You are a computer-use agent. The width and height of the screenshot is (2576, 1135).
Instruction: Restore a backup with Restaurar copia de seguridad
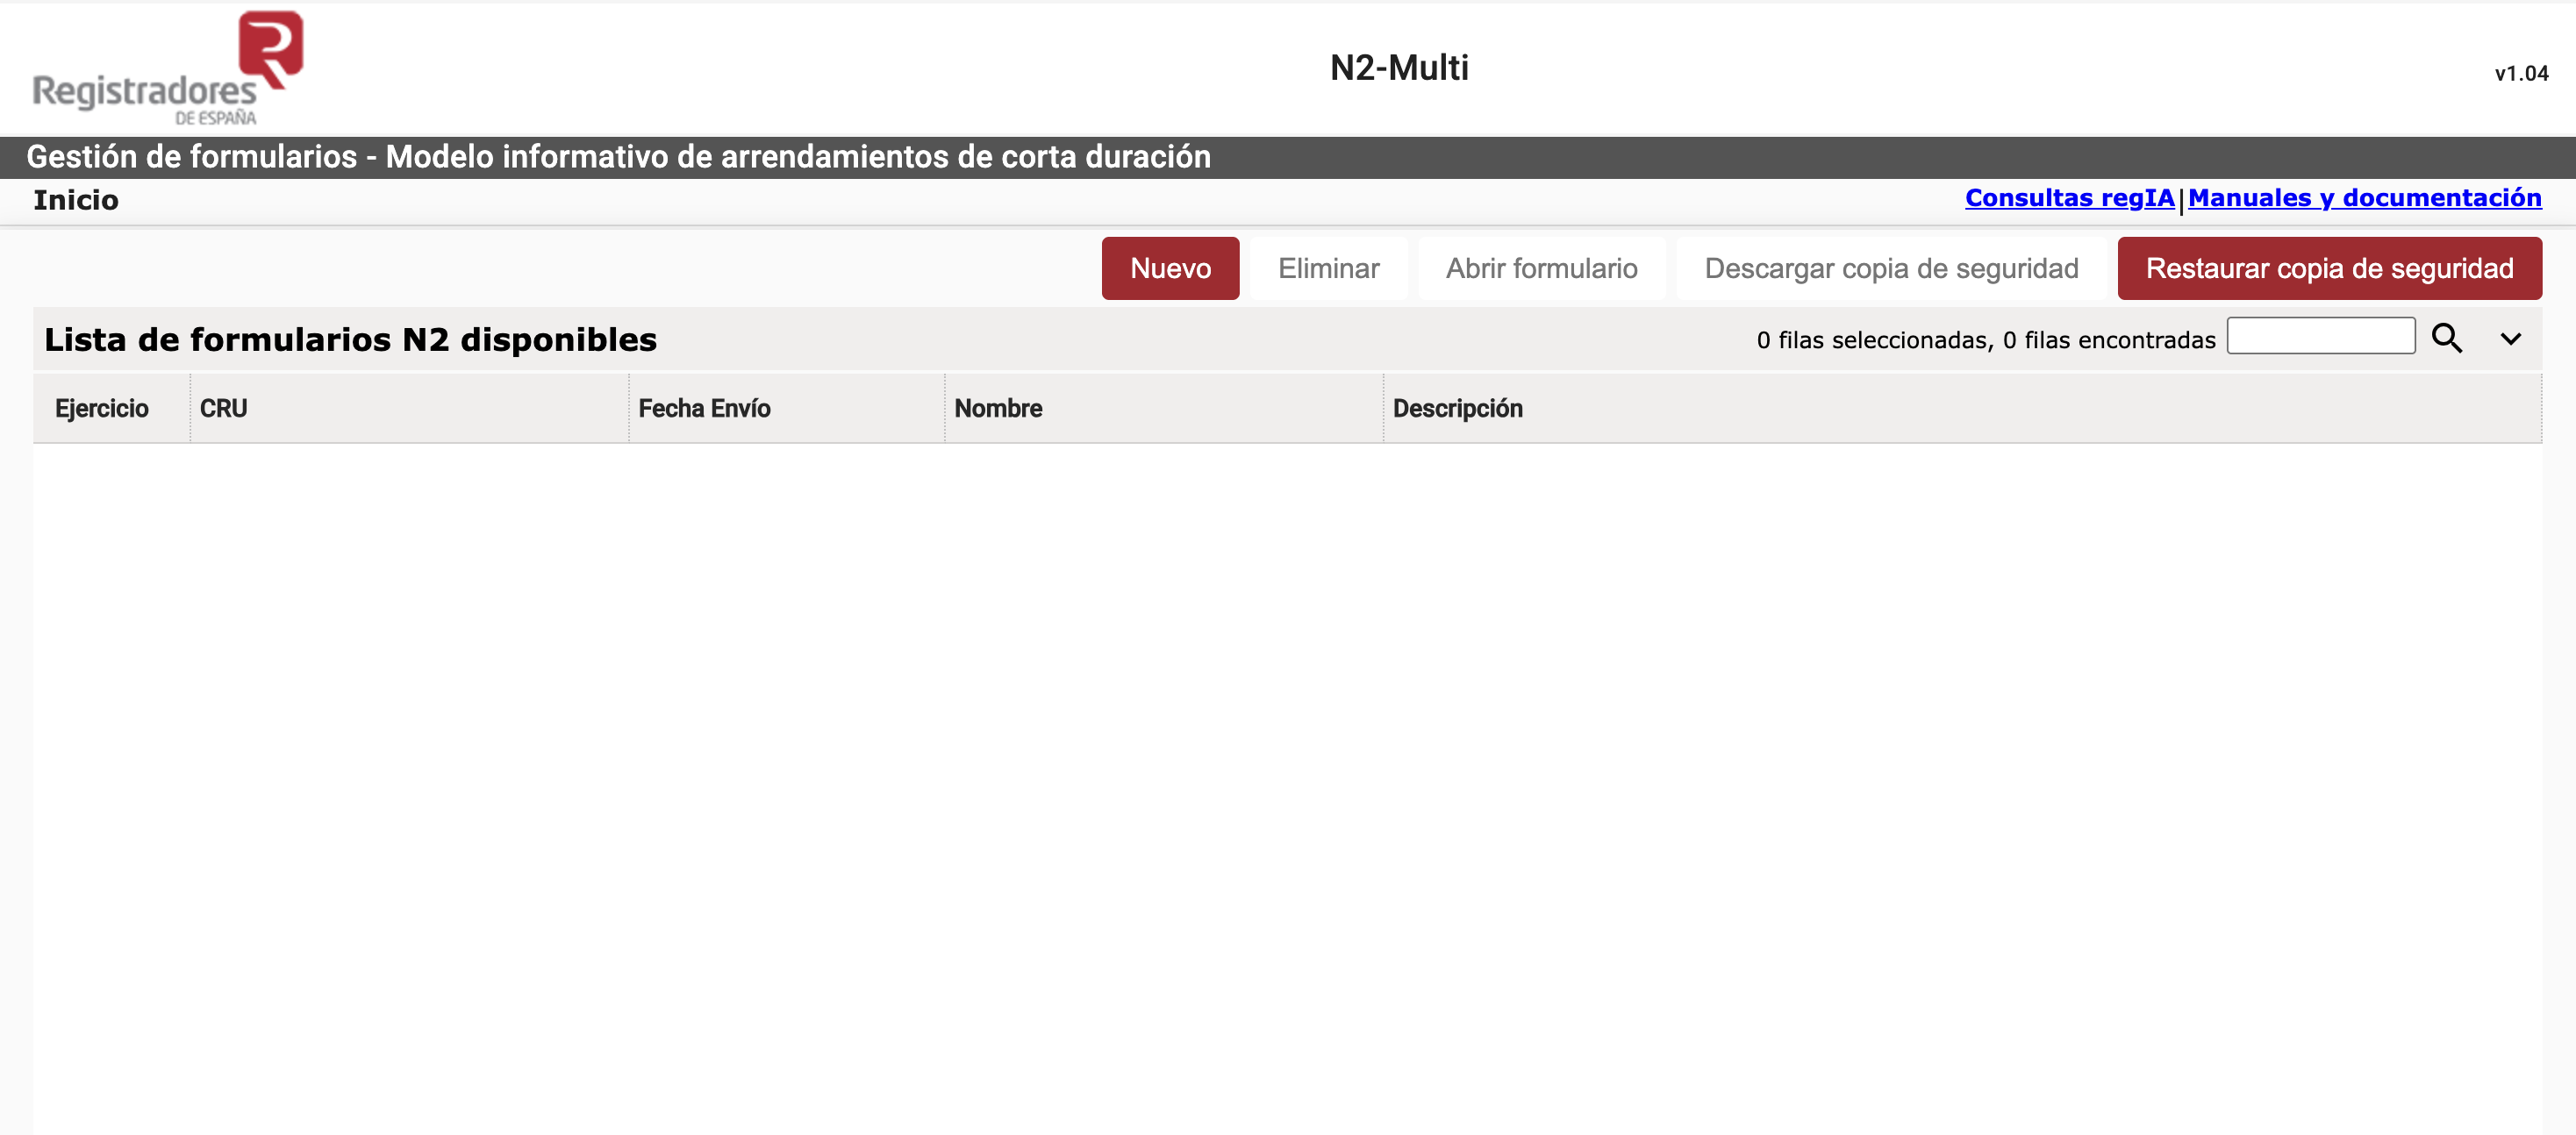point(2328,268)
